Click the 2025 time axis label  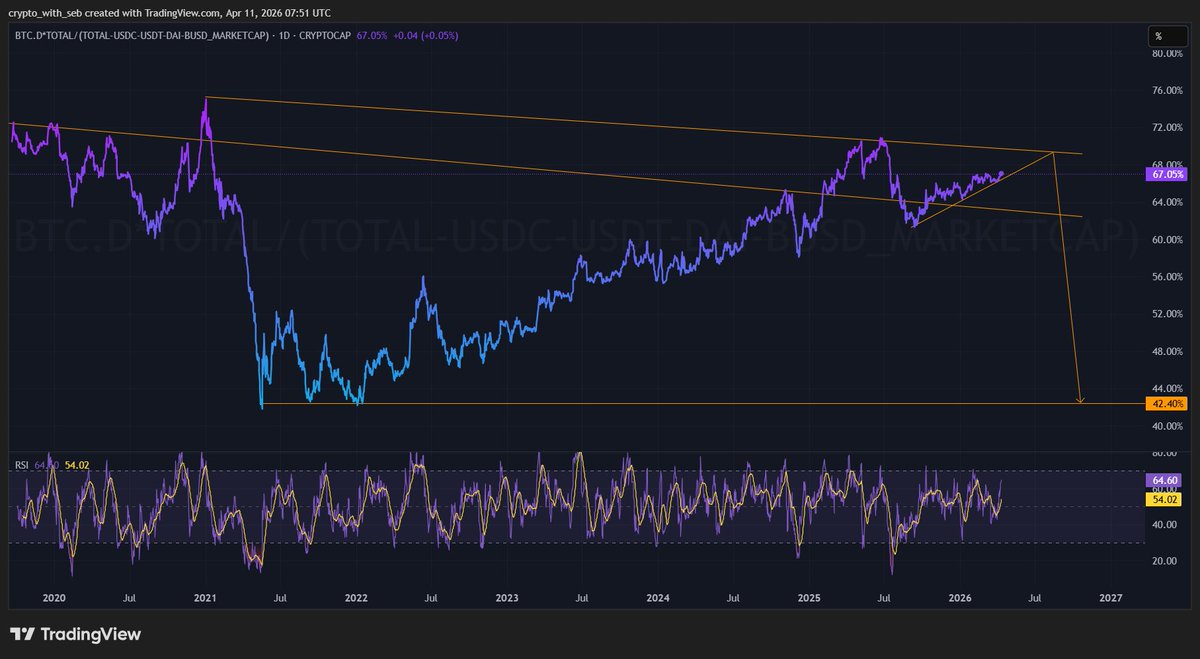(809, 598)
